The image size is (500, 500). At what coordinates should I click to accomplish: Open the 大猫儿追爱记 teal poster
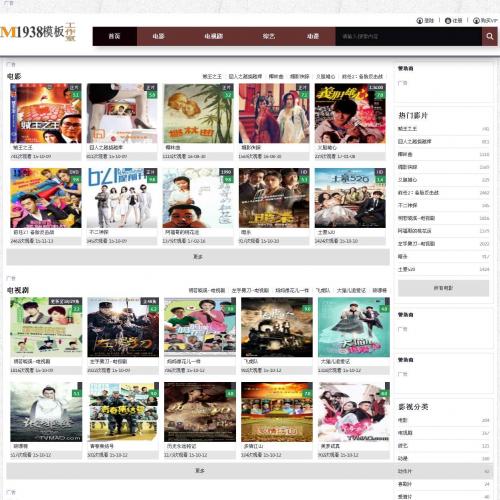tap(354, 327)
